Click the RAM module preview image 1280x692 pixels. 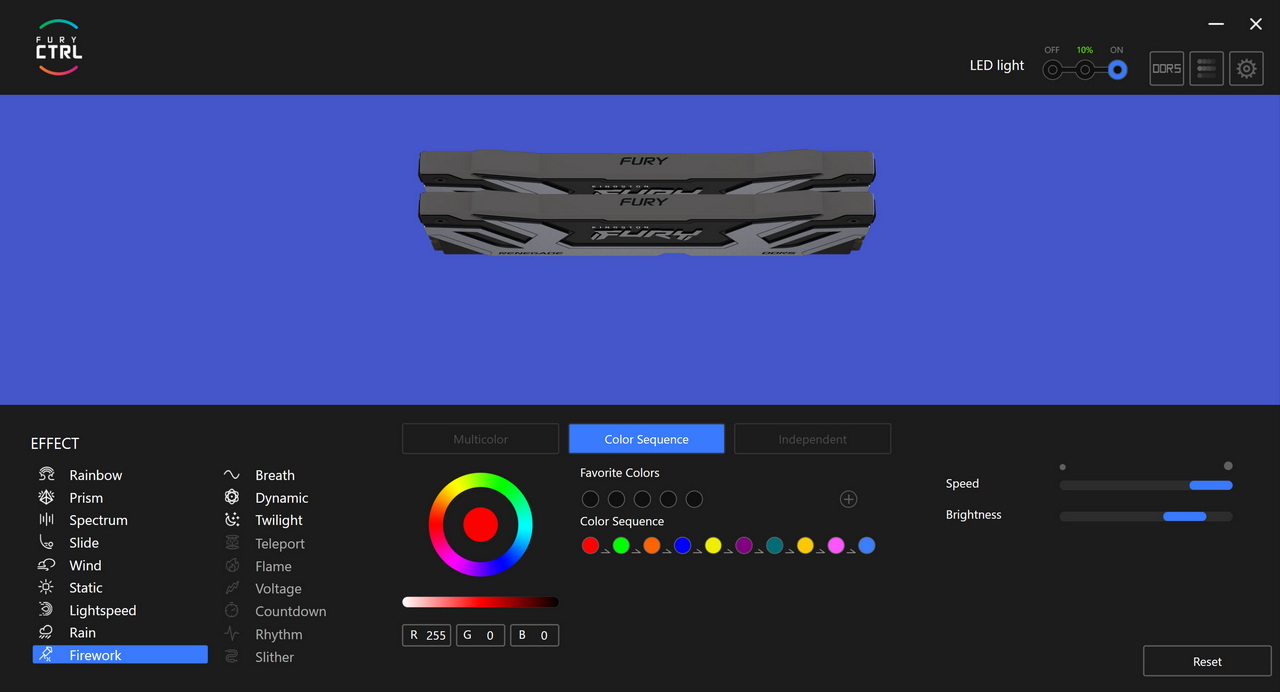pyautogui.click(x=647, y=202)
